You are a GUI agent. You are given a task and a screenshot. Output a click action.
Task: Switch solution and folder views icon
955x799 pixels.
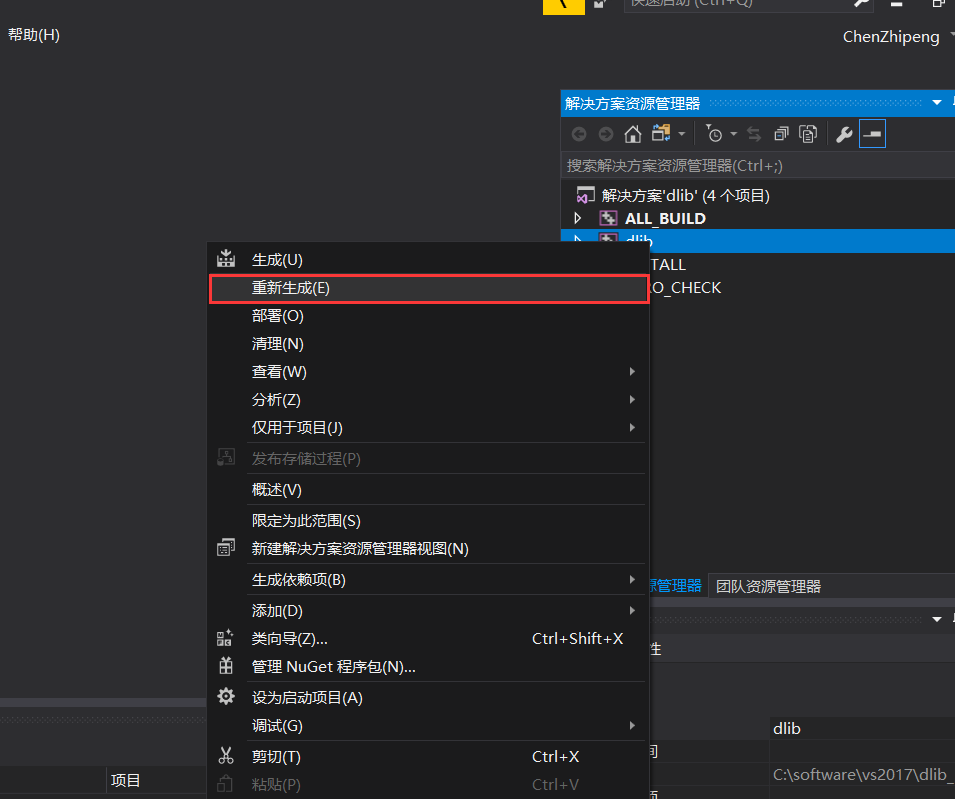661,133
